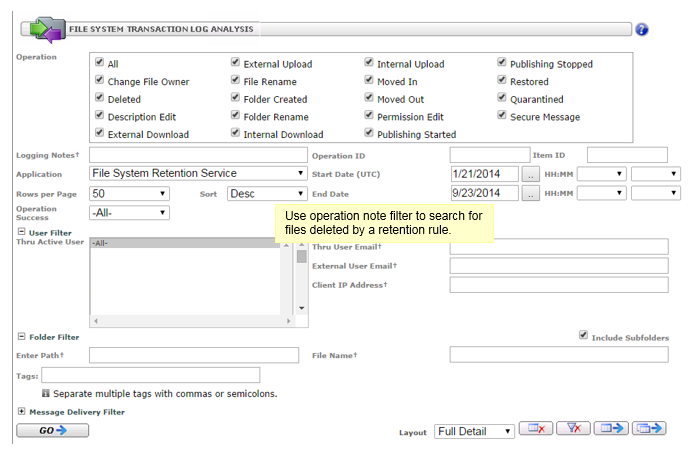Click the blue help icon
Screen dimensions: 692x450
[641, 29]
